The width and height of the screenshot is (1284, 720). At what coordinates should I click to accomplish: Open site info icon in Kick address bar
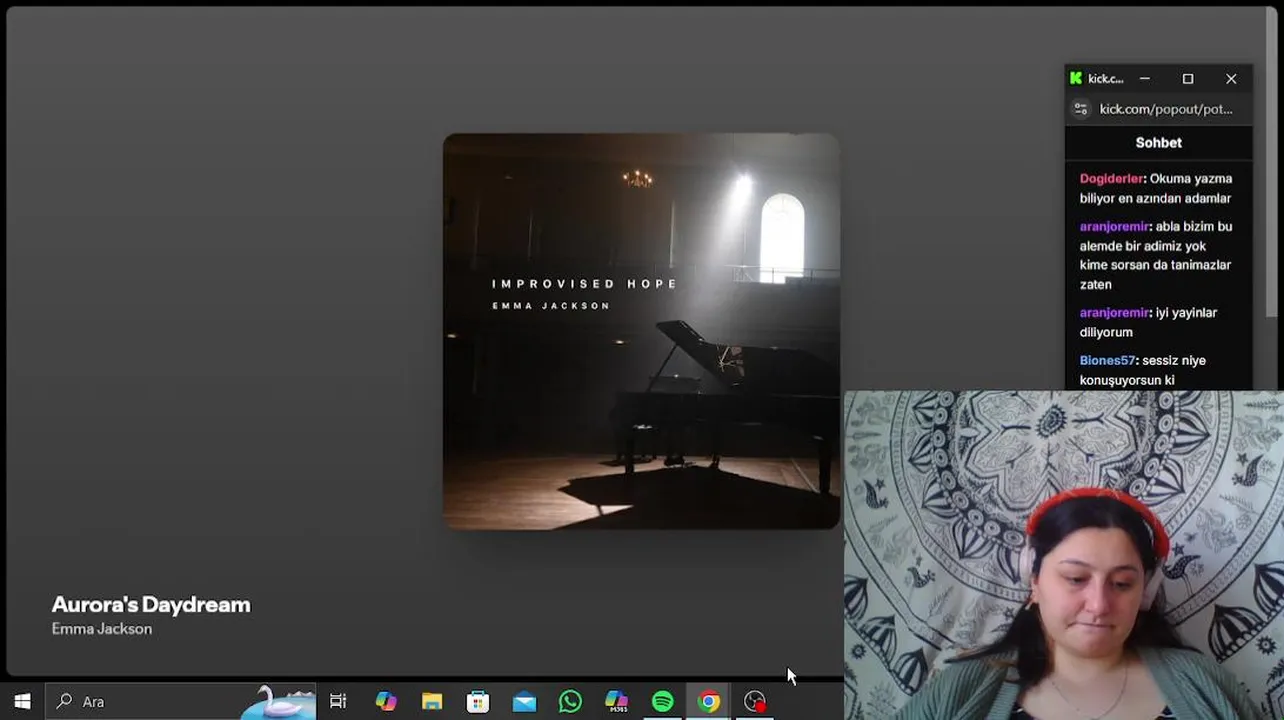coord(1080,109)
